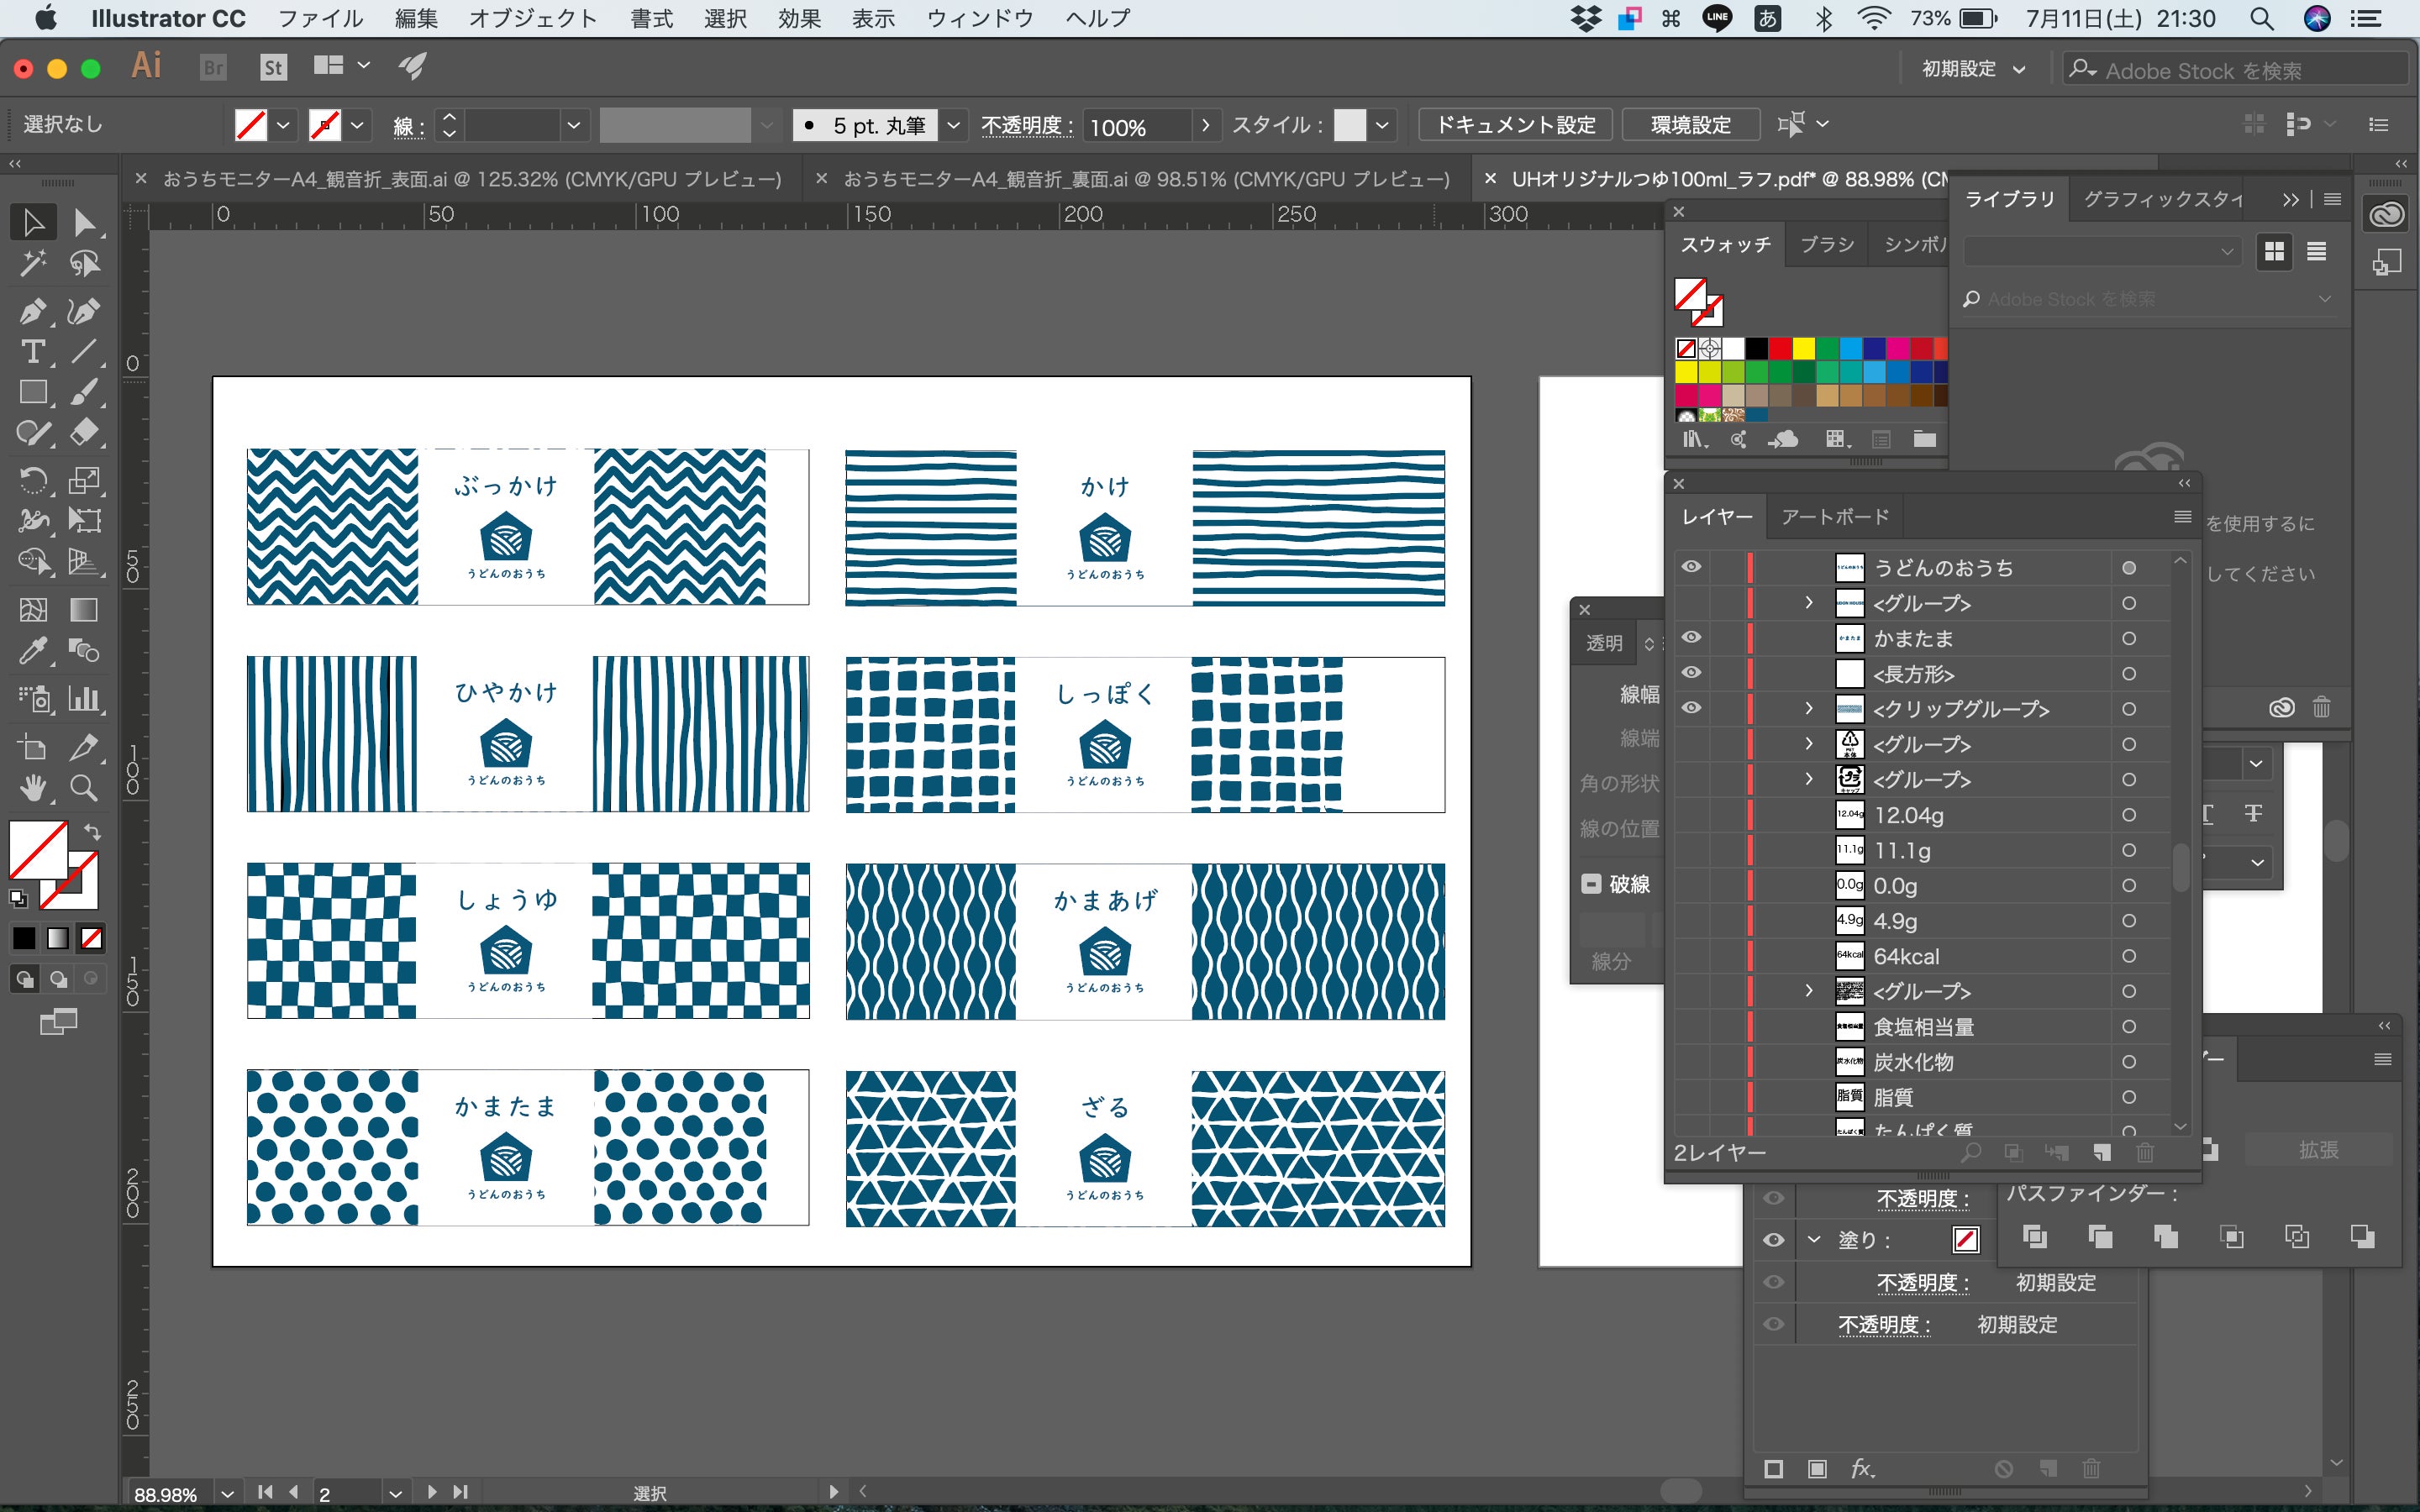2420x1512 pixels.
Task: Toggle the 破線 dashed line checkbox
Action: tap(1592, 884)
